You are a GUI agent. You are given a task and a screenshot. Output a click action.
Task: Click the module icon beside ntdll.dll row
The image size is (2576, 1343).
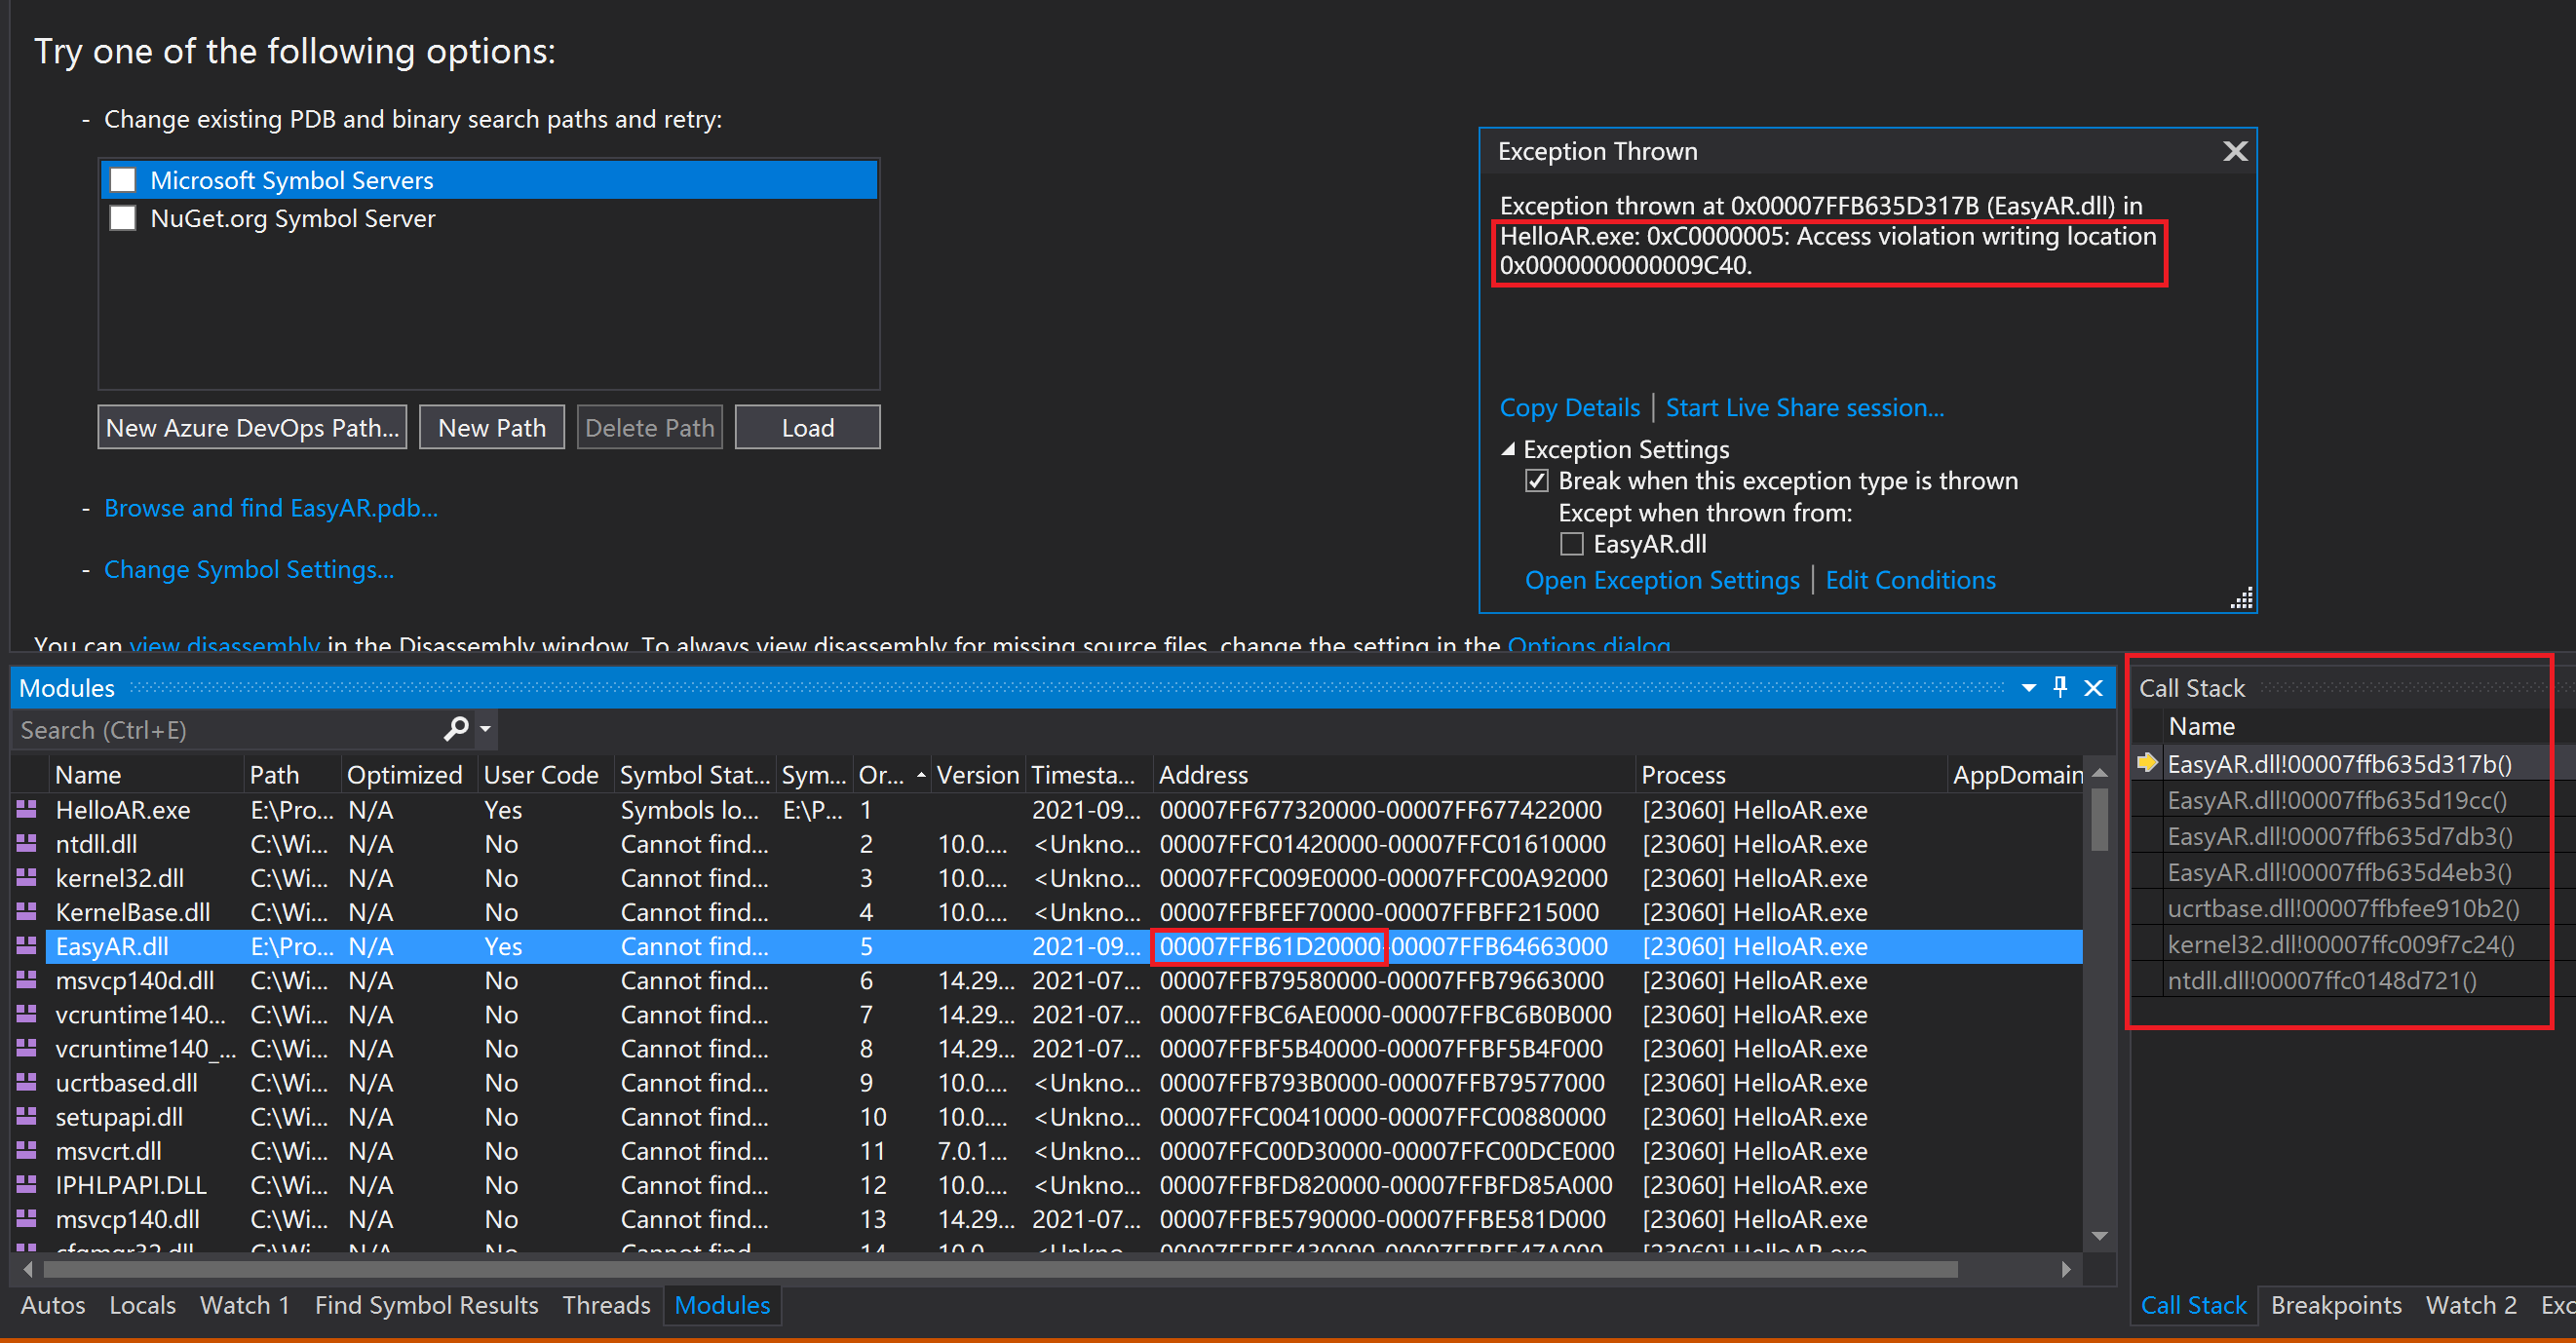coord(27,843)
